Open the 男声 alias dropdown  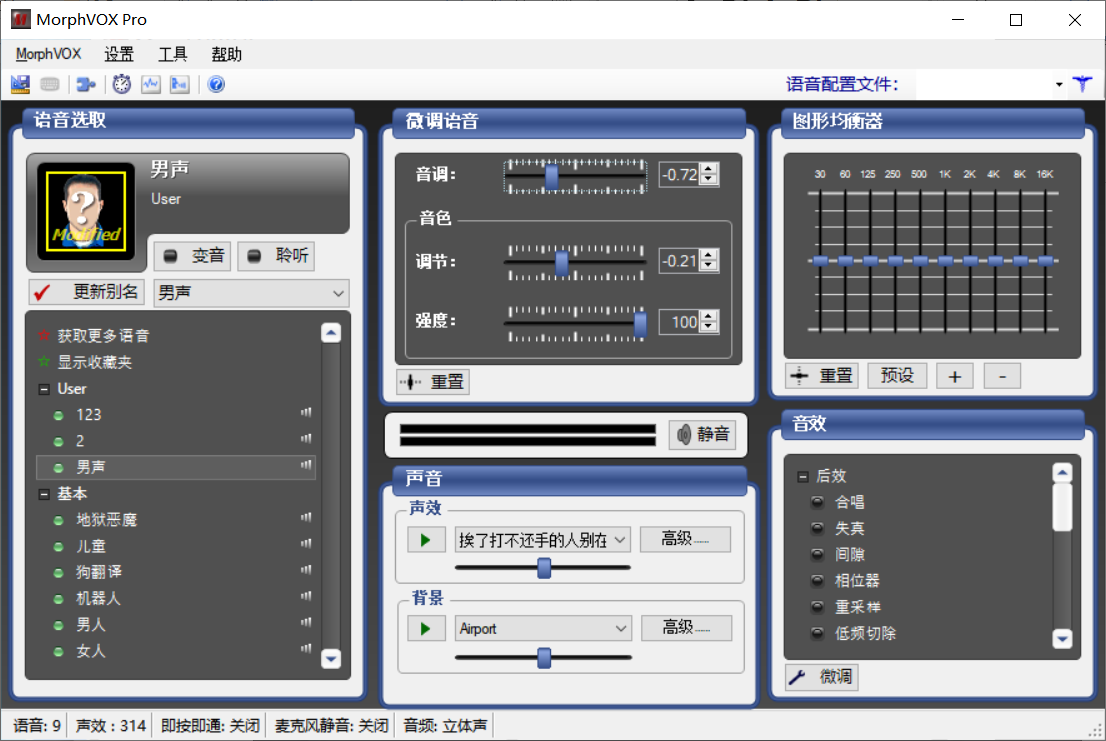point(338,293)
